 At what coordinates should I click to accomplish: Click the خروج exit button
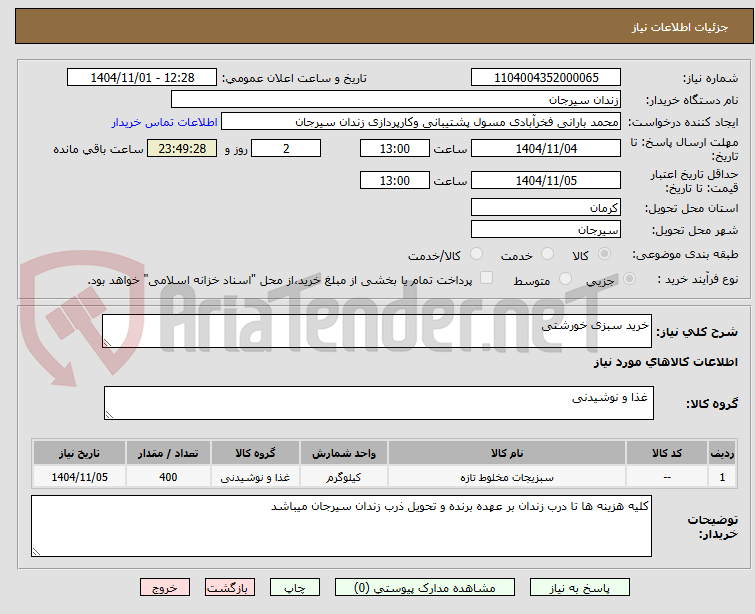pos(165,588)
